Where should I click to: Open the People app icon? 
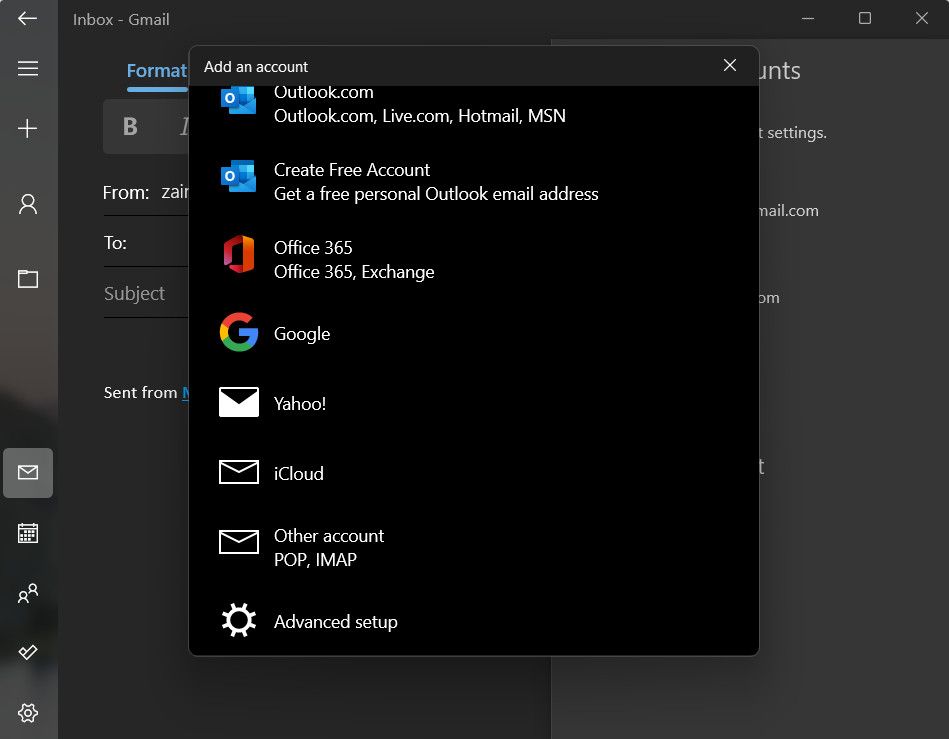click(x=28, y=593)
